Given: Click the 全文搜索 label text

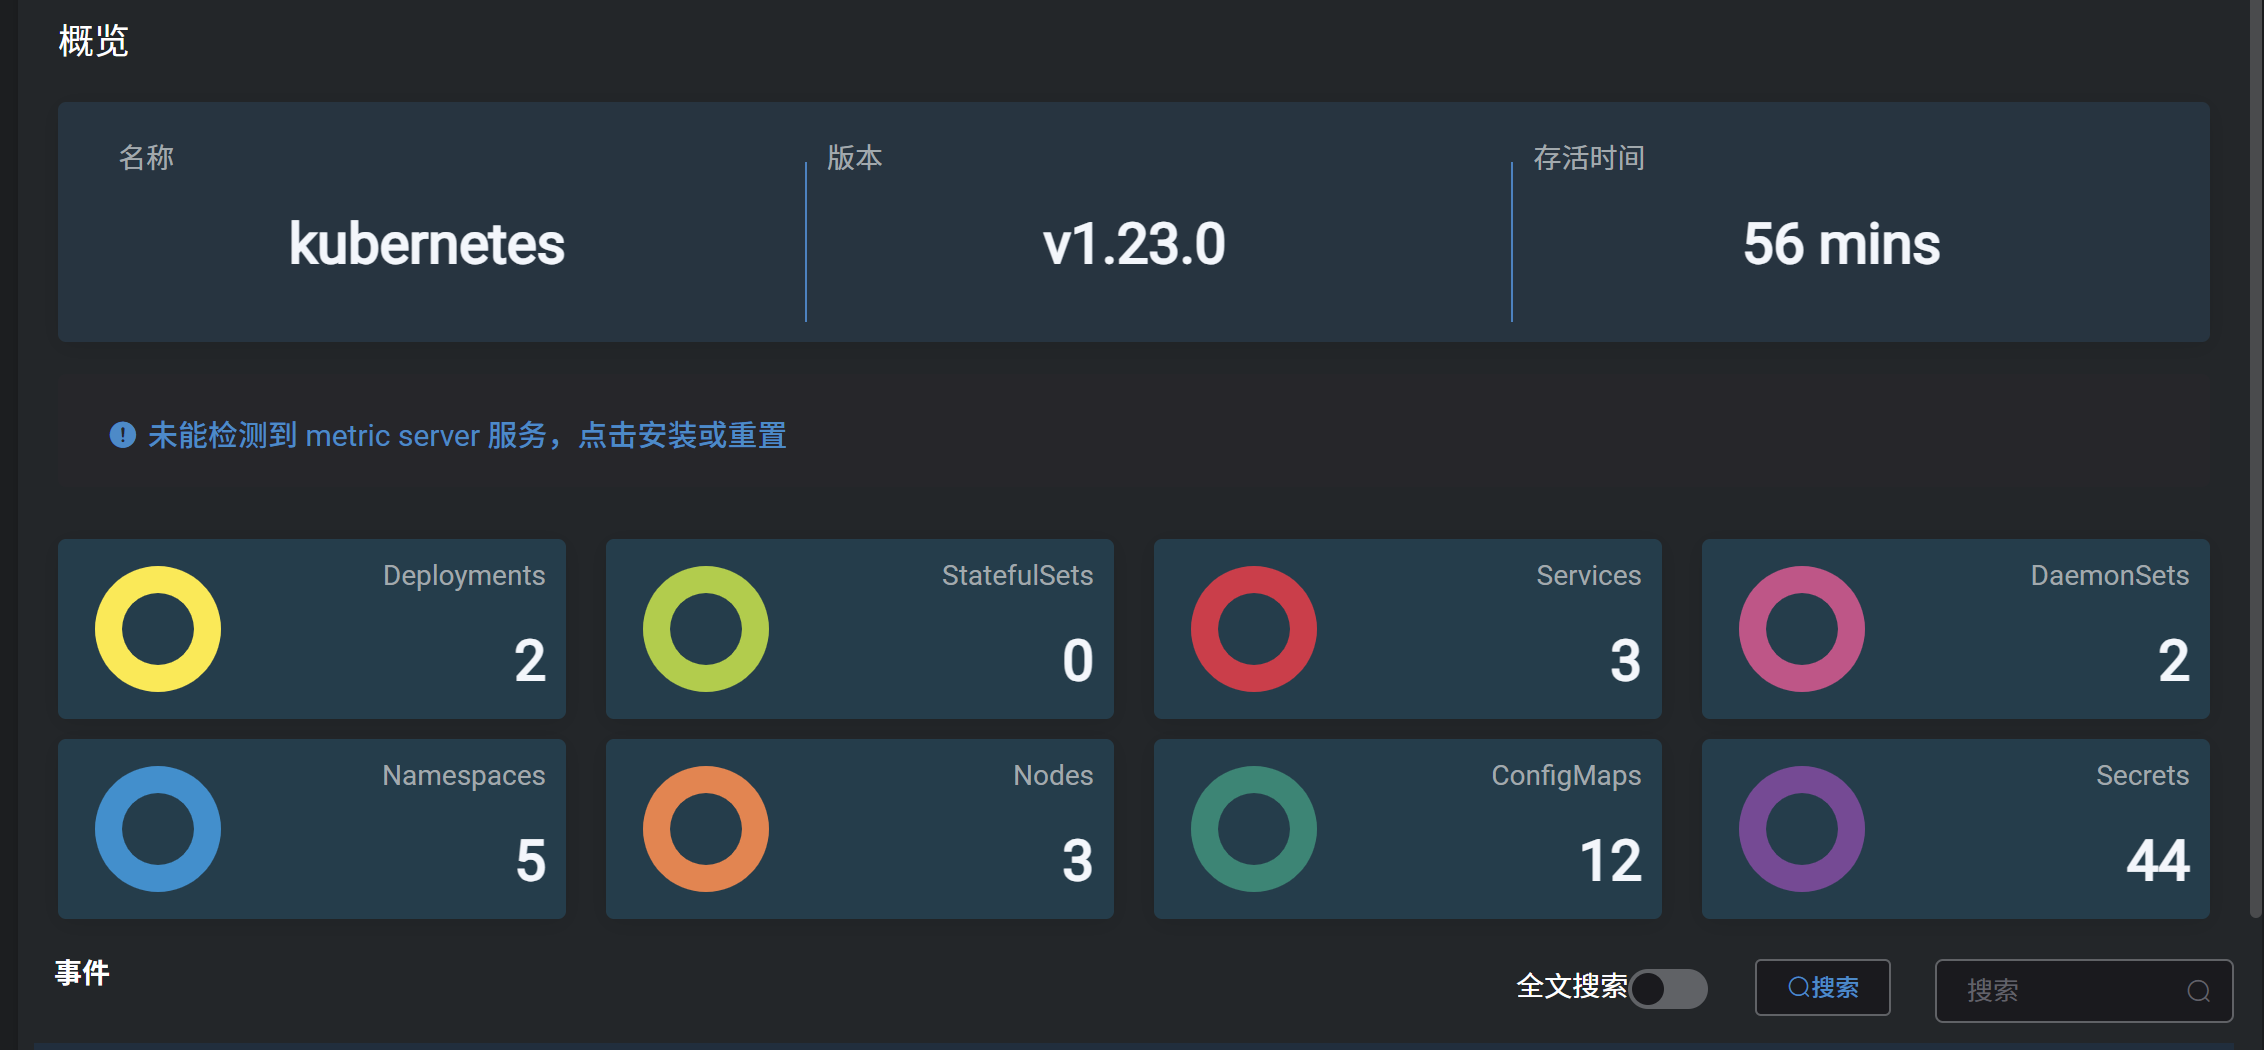Looking at the screenshot, I should (1572, 986).
